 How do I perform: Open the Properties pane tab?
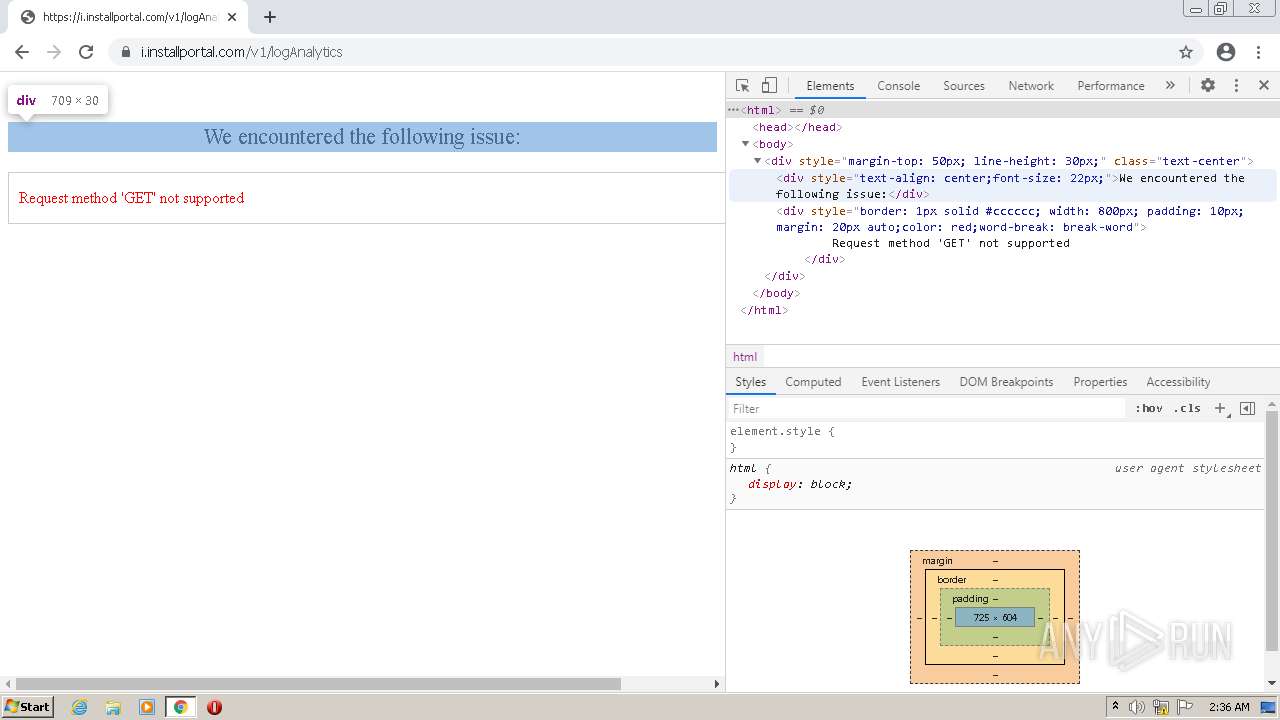click(1100, 382)
